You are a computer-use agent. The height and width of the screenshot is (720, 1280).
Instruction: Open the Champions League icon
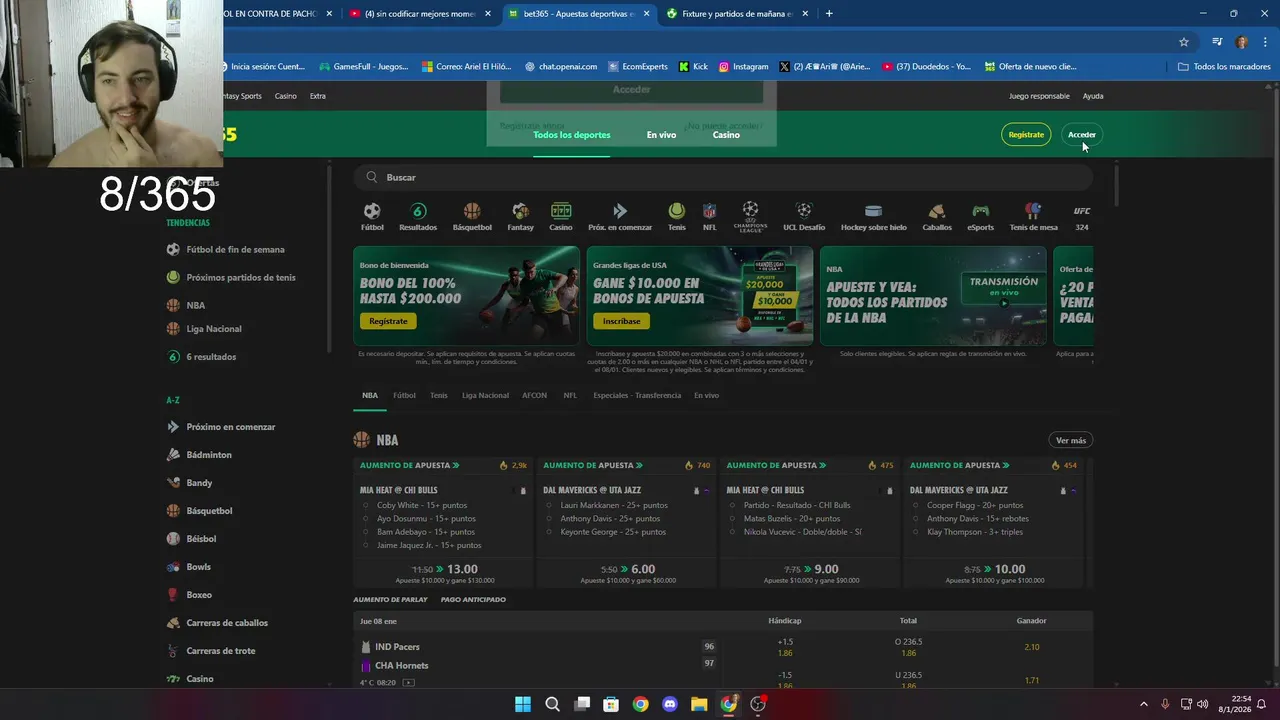coord(750,217)
